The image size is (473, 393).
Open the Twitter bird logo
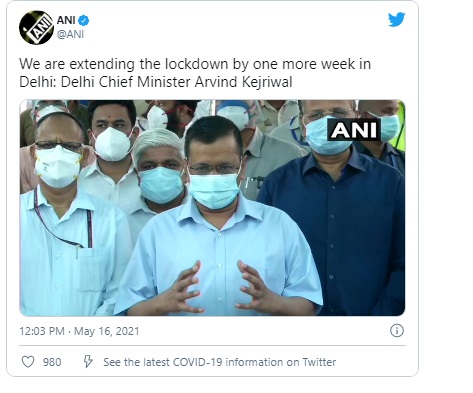point(397,20)
